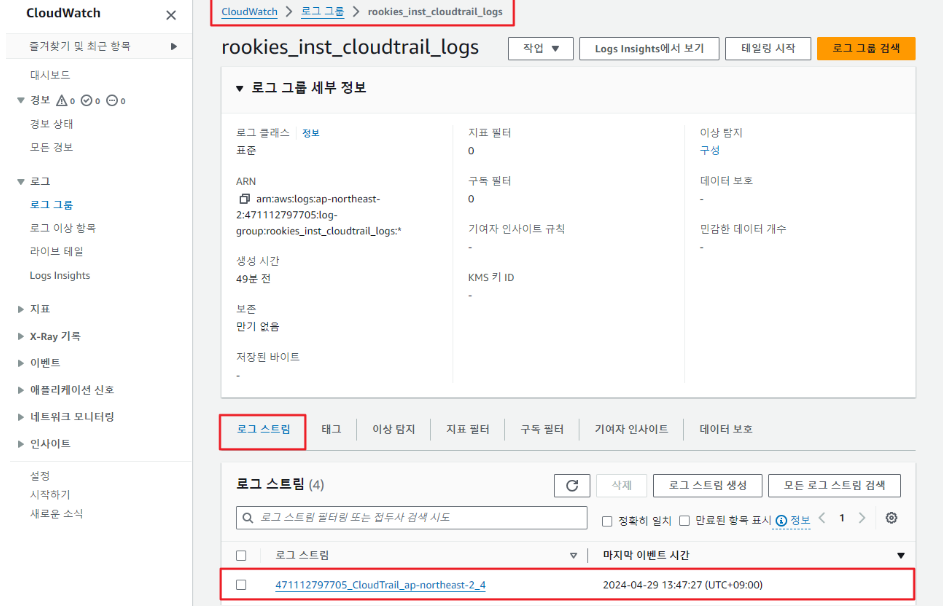Click 로그 스트림 생성 button
This screenshot has width=943, height=606.
point(708,486)
